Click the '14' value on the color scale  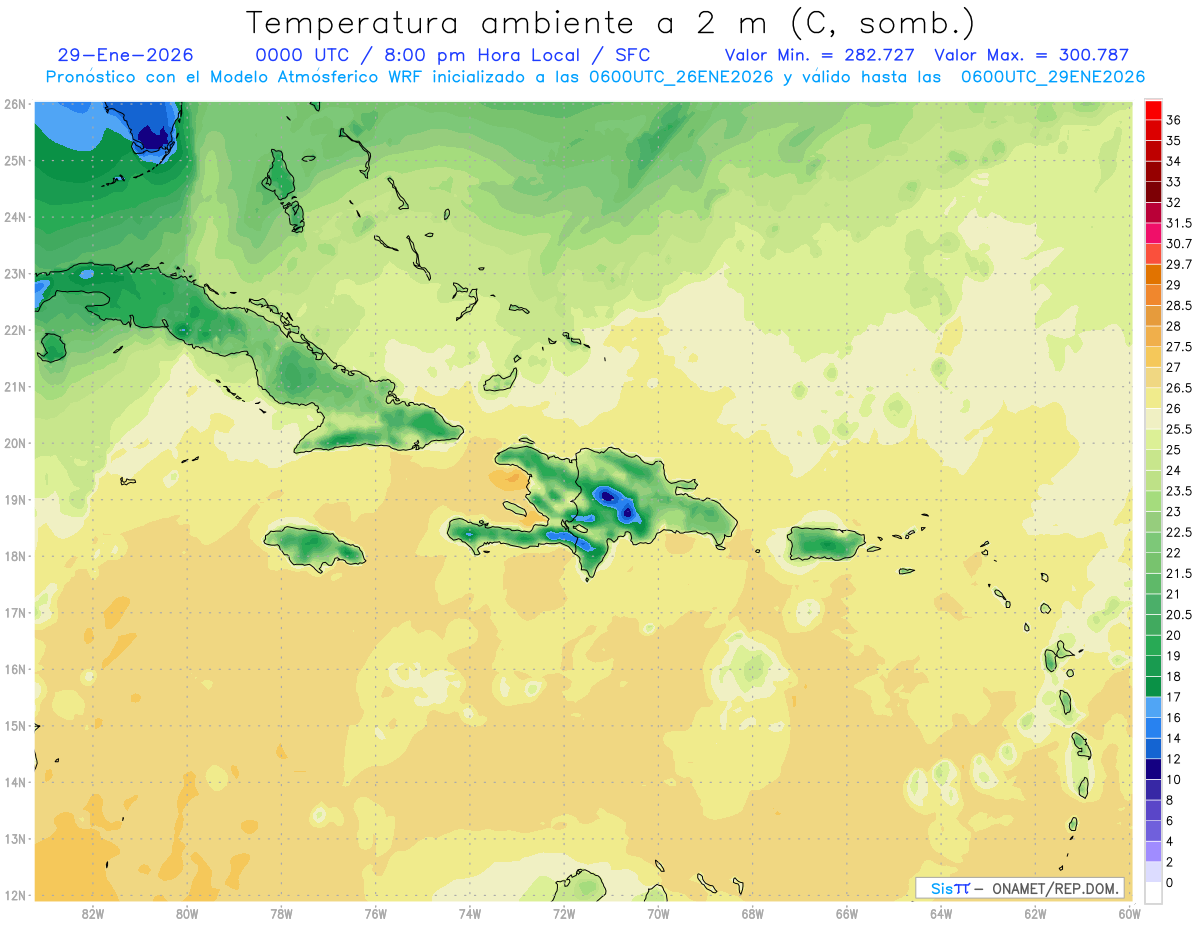[1174, 738]
